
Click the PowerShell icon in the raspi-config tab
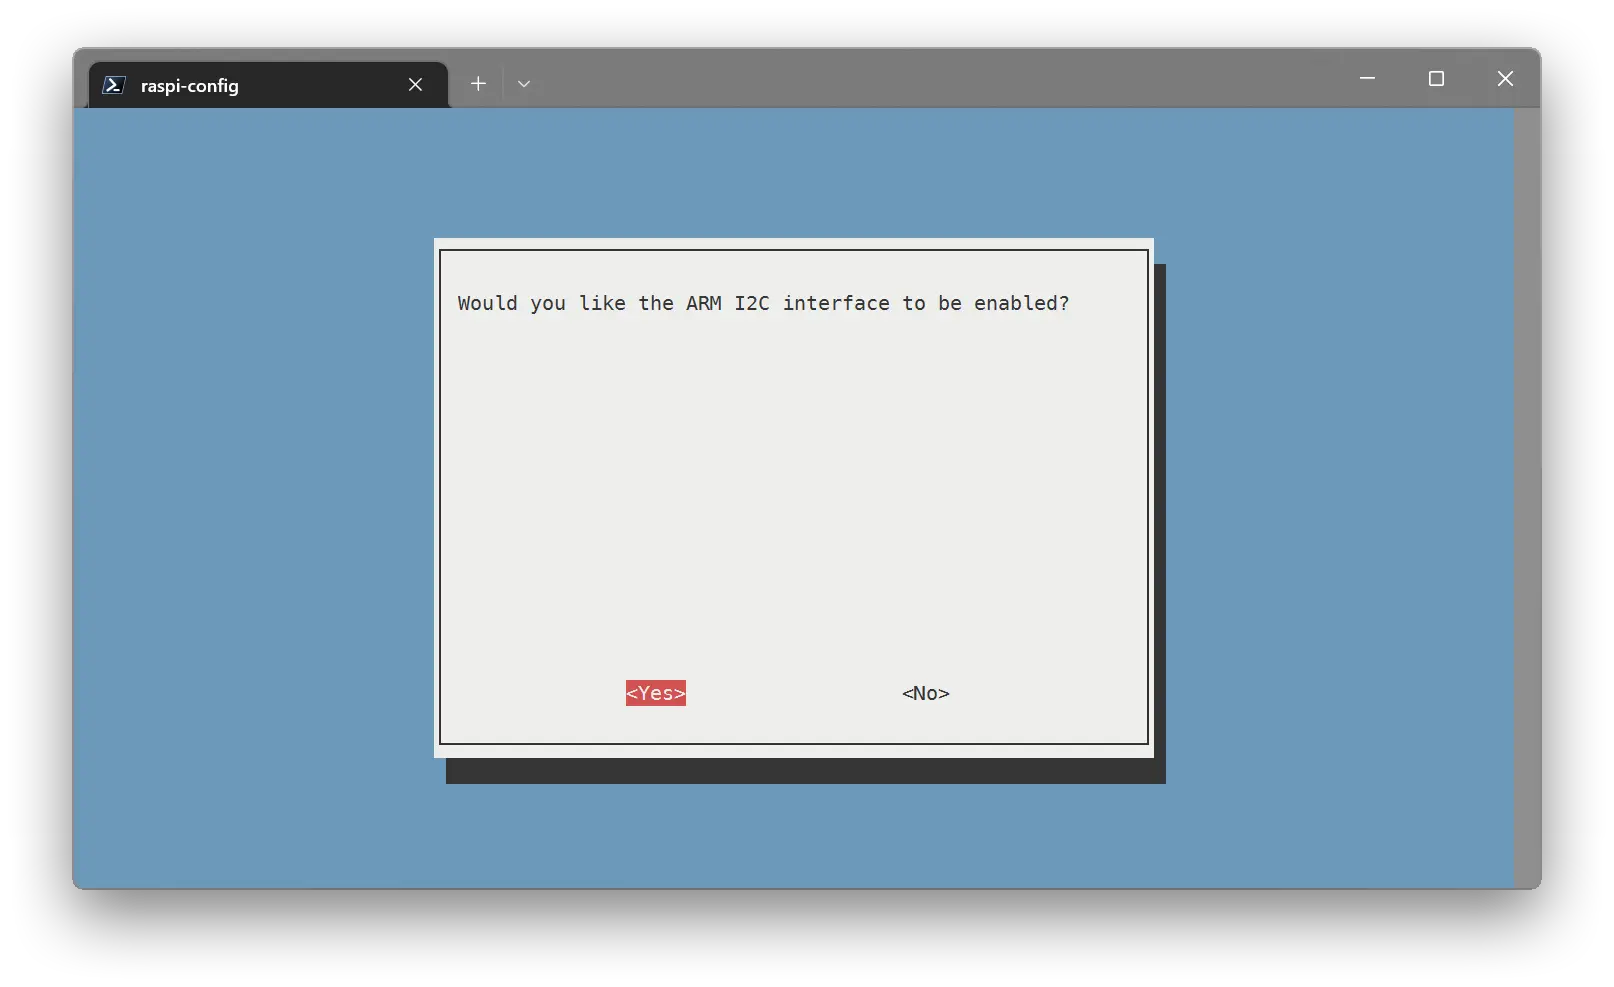tap(114, 85)
